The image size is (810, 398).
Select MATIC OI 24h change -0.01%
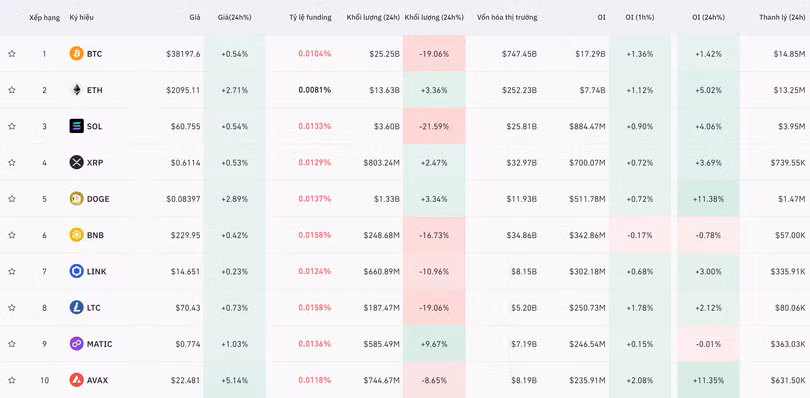click(x=708, y=344)
